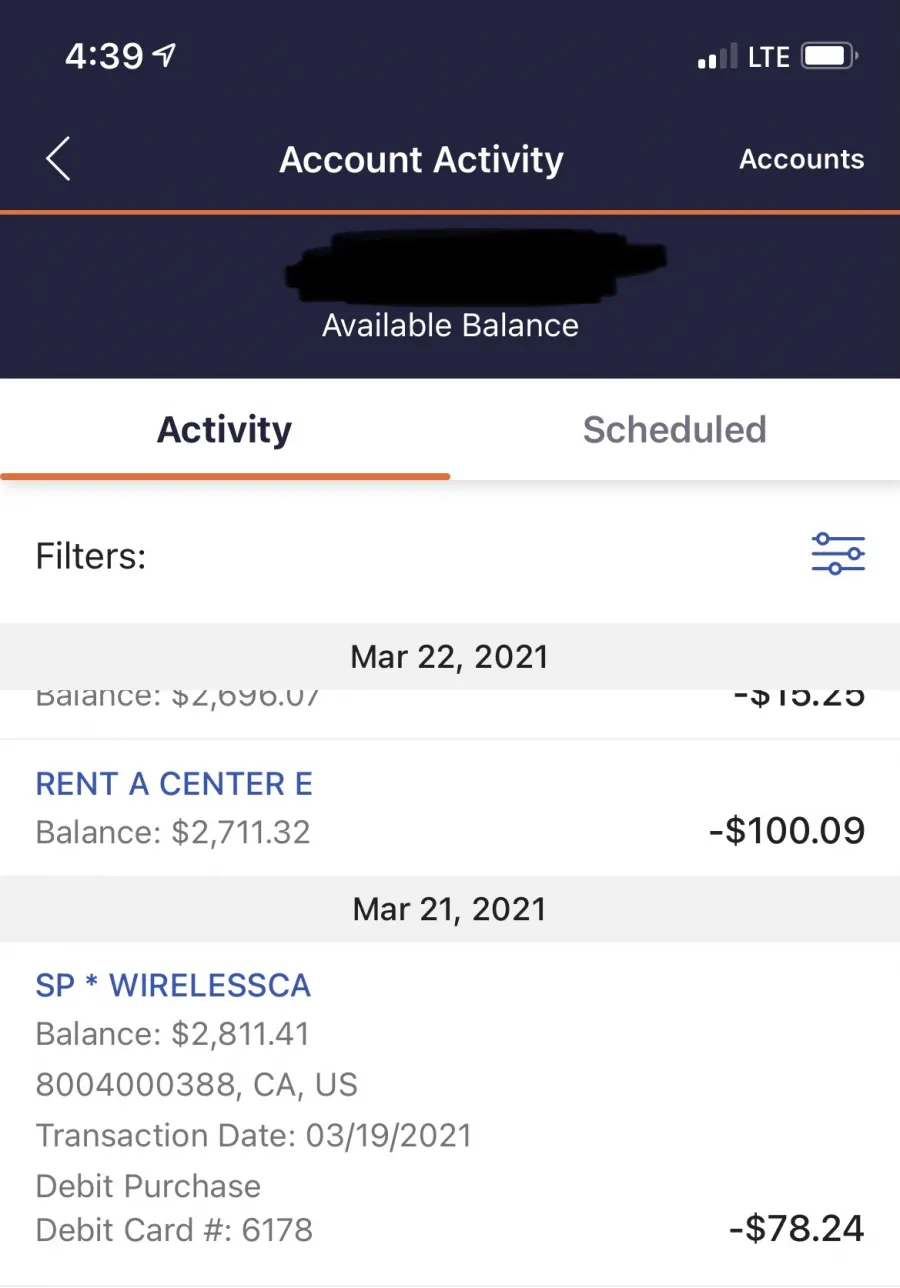Screen dimensions: 900x1288
Task: Tap the cellular signal bars icon
Action: coord(717,57)
